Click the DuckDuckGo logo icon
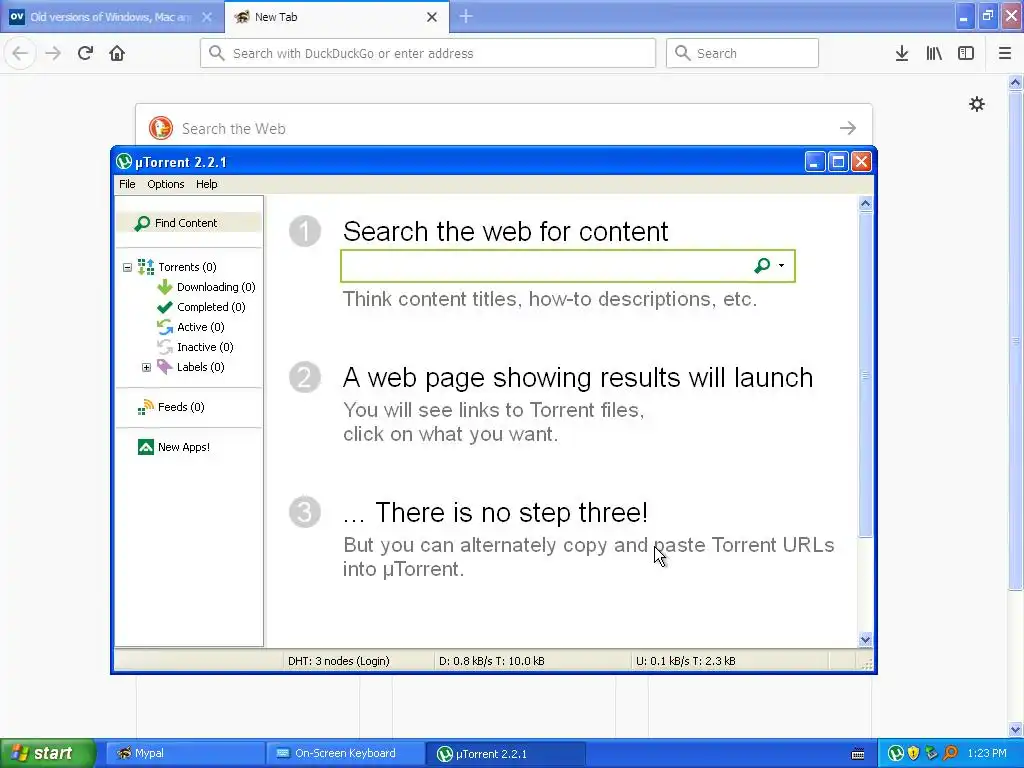The width and height of the screenshot is (1024, 768). pyautogui.click(x=161, y=128)
